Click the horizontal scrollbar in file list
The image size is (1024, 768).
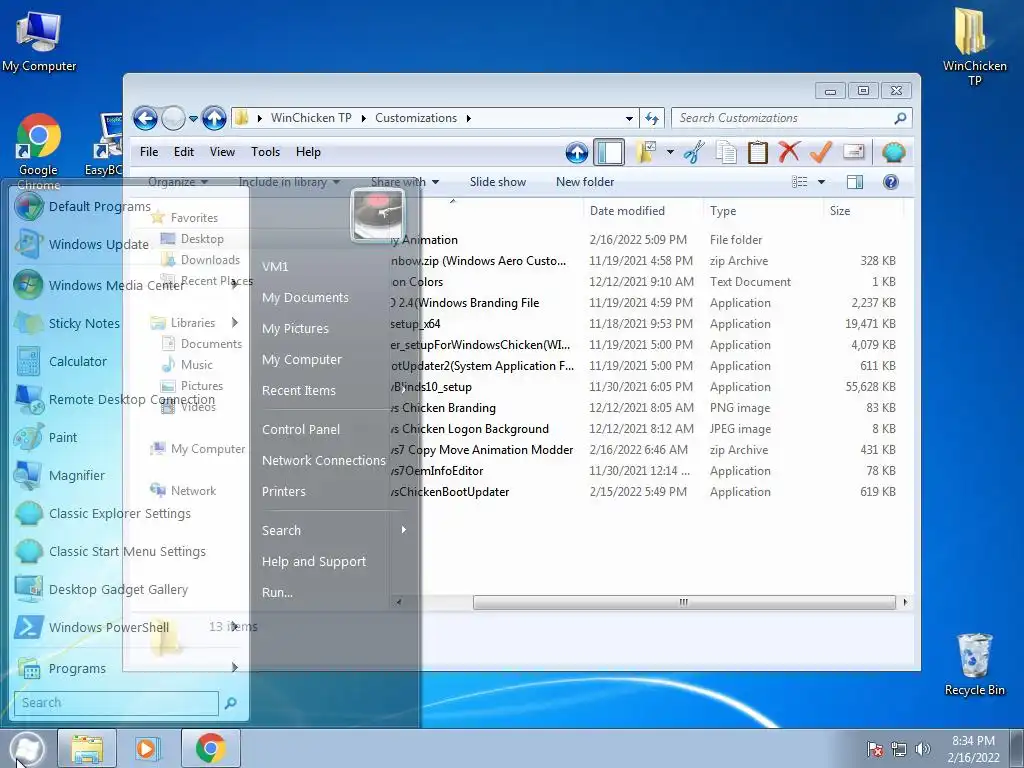pyautogui.click(x=684, y=602)
